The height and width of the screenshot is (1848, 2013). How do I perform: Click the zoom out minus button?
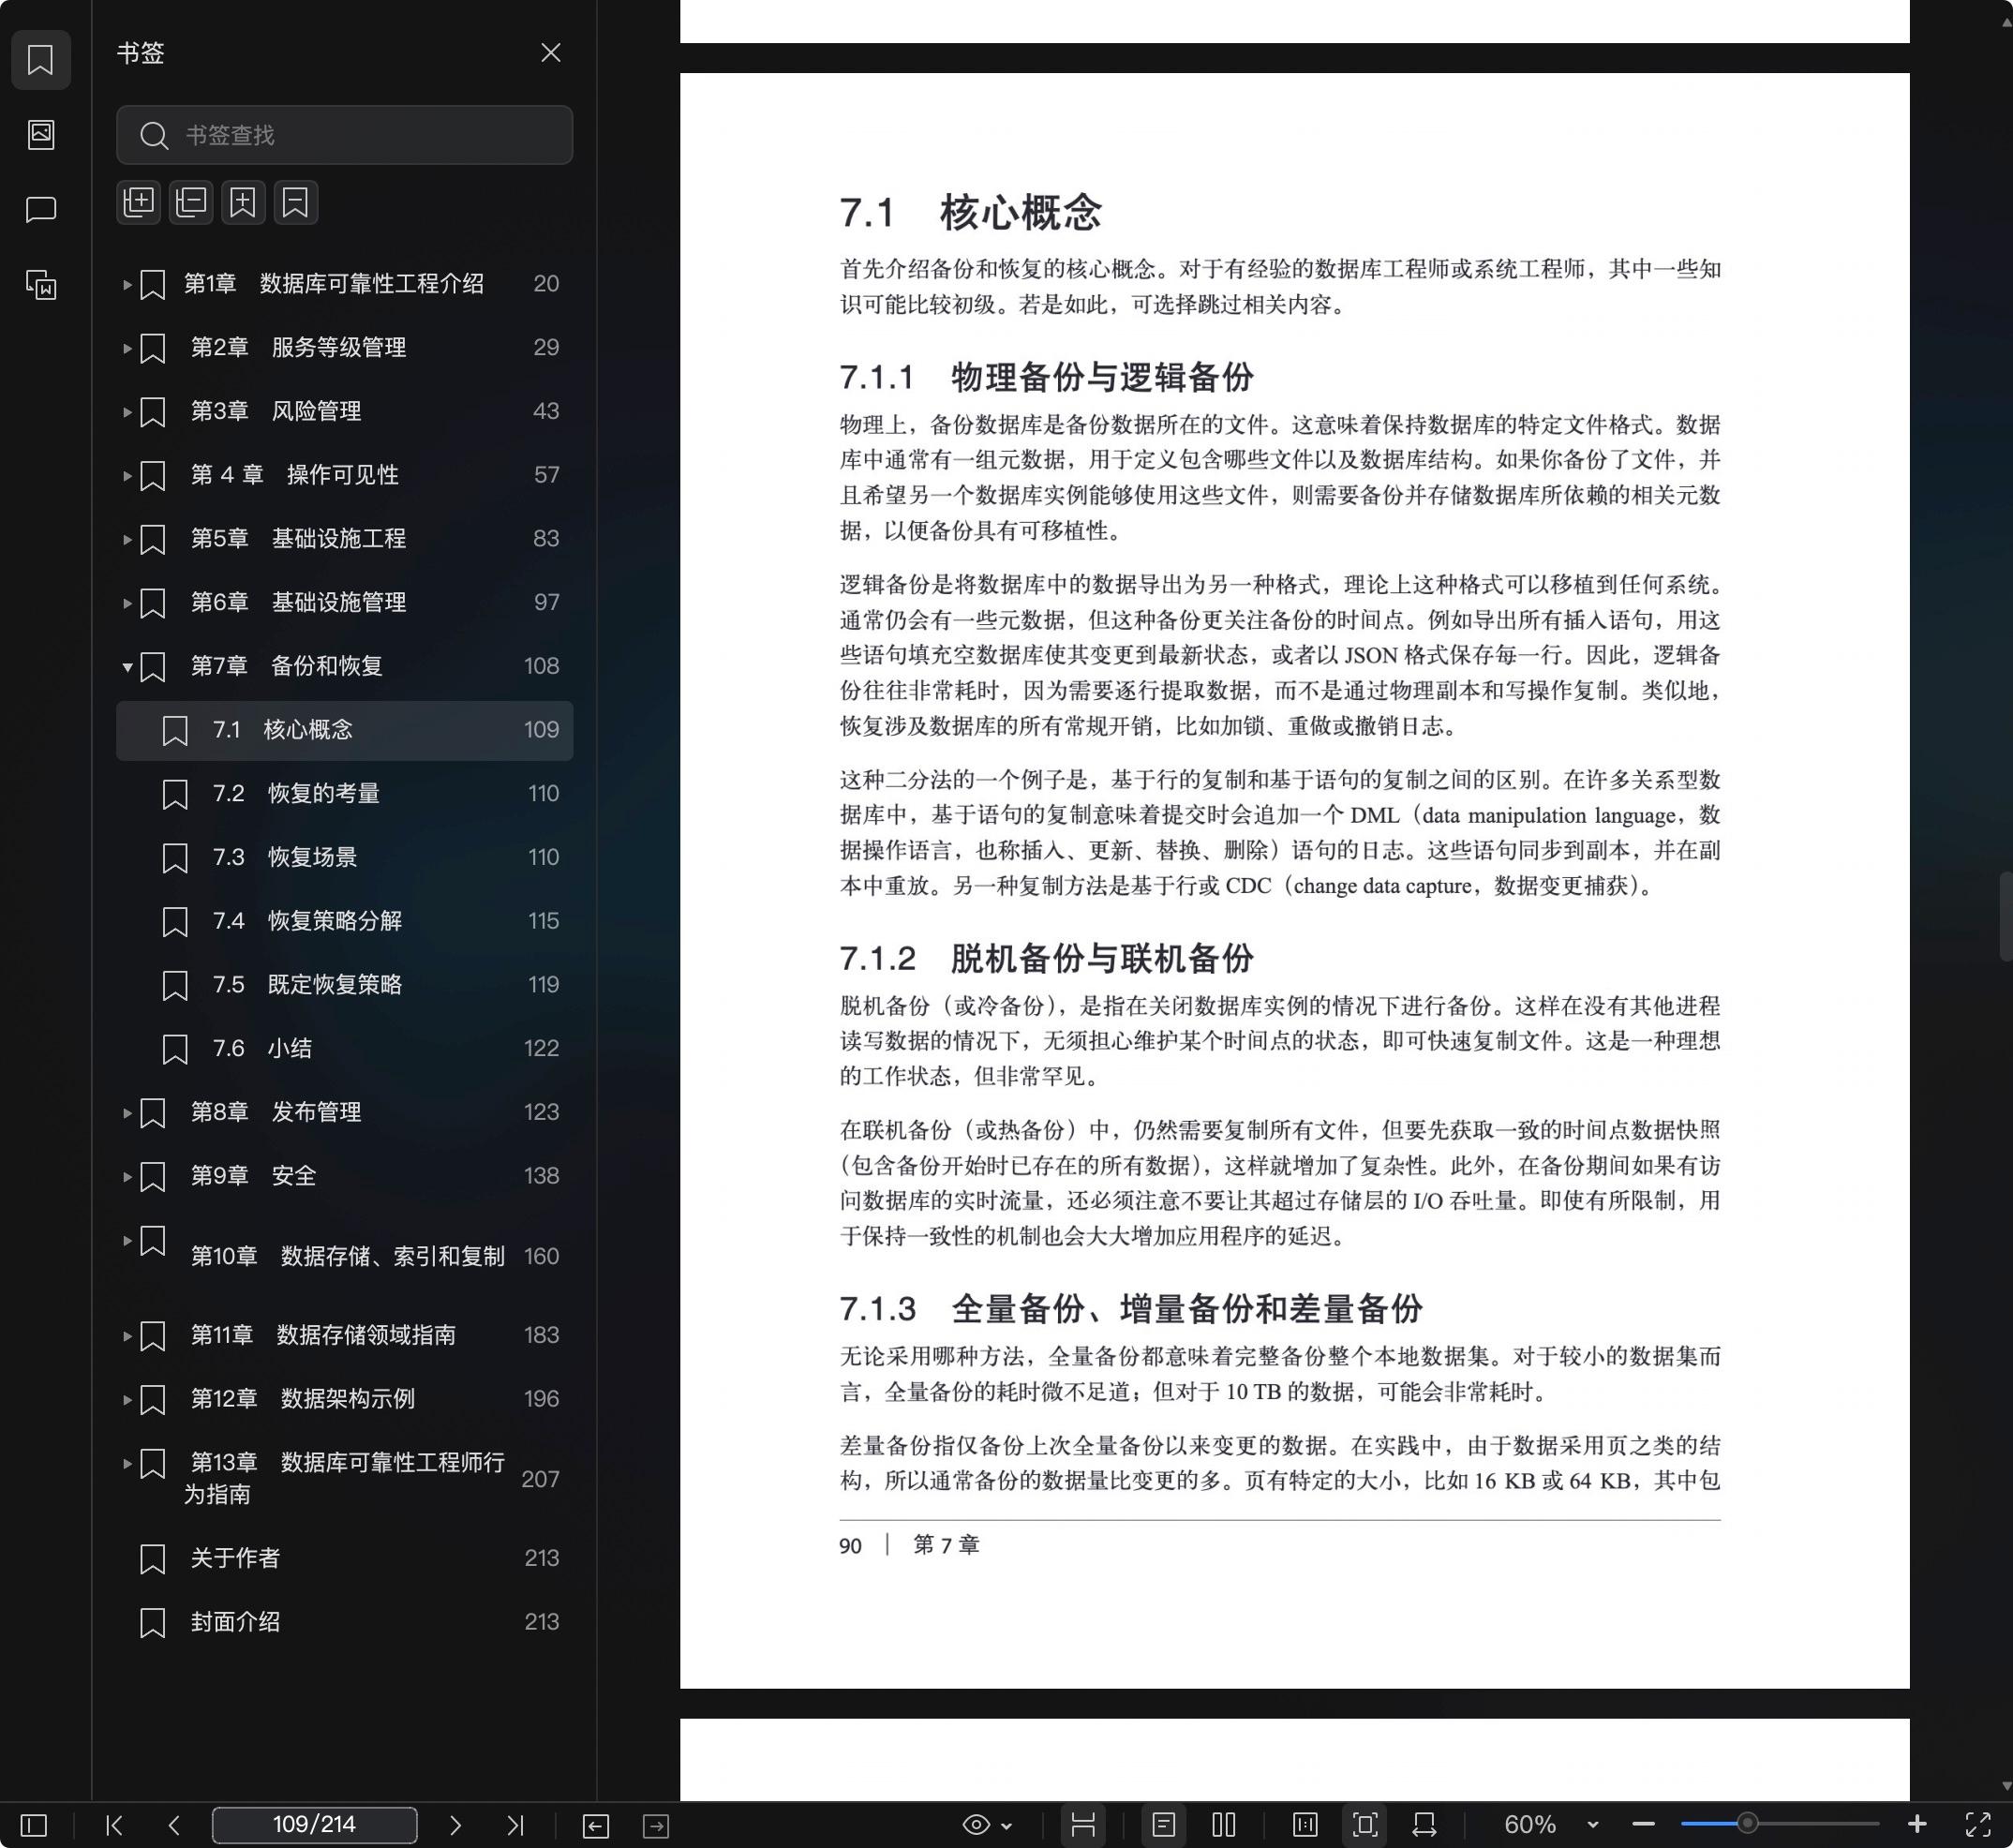1643,1825
